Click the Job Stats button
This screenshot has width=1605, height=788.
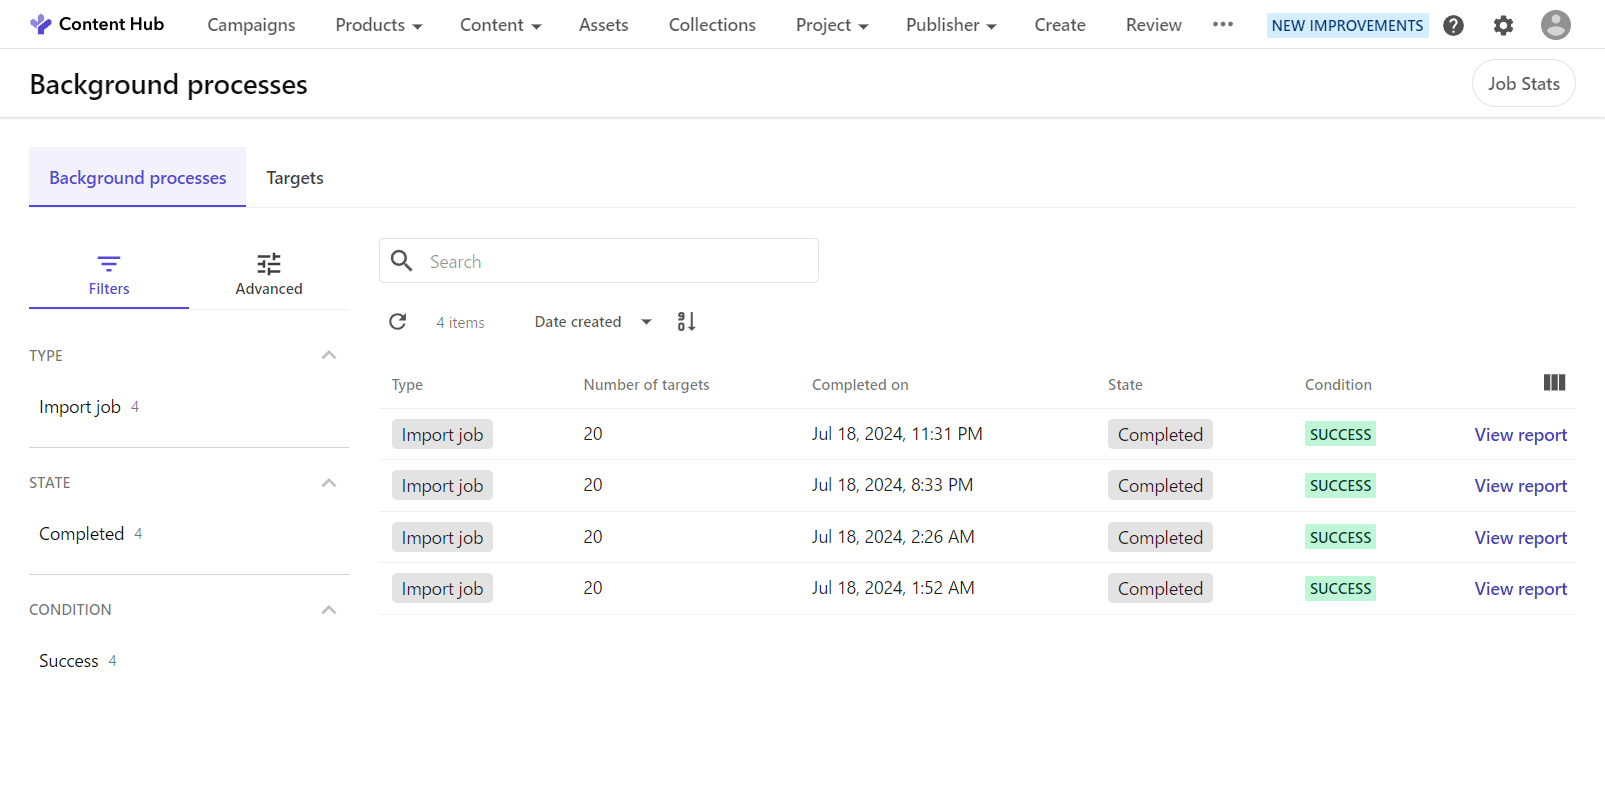click(x=1523, y=84)
